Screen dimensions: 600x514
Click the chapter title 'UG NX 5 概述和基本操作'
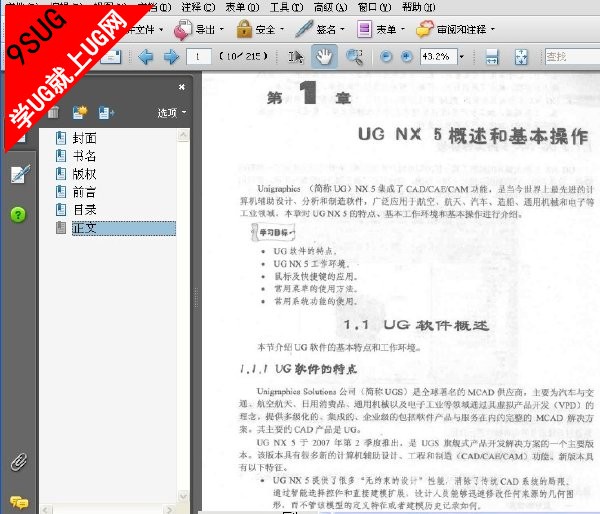pyautogui.click(x=473, y=135)
